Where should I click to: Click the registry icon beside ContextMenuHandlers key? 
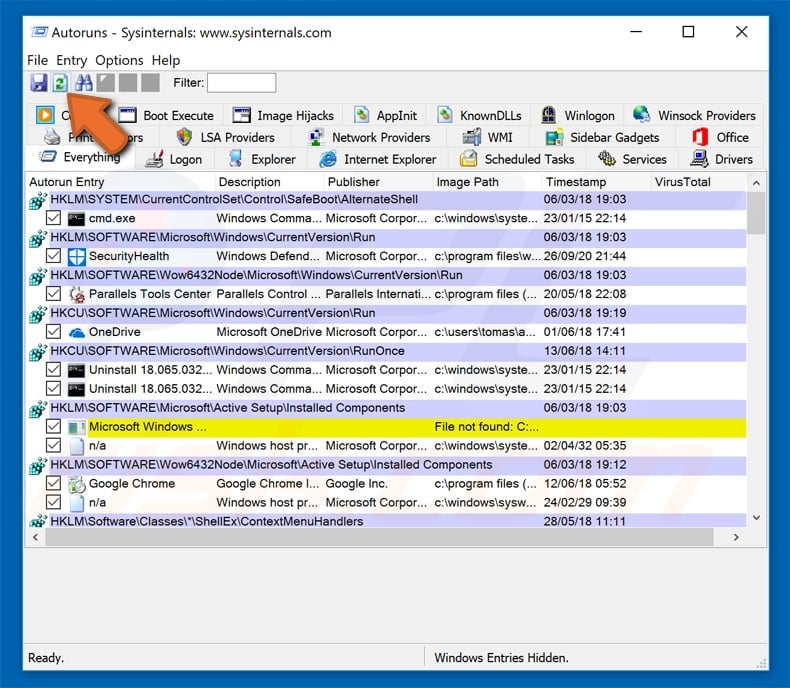click(38, 521)
